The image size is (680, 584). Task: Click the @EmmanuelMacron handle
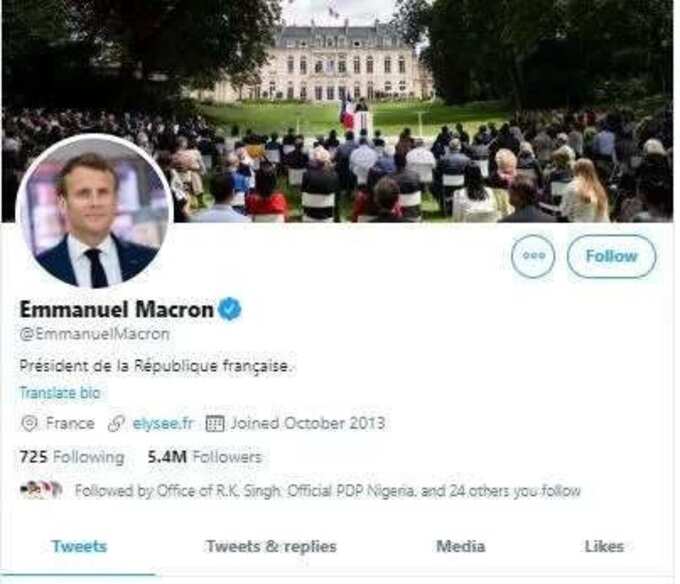(x=95, y=334)
